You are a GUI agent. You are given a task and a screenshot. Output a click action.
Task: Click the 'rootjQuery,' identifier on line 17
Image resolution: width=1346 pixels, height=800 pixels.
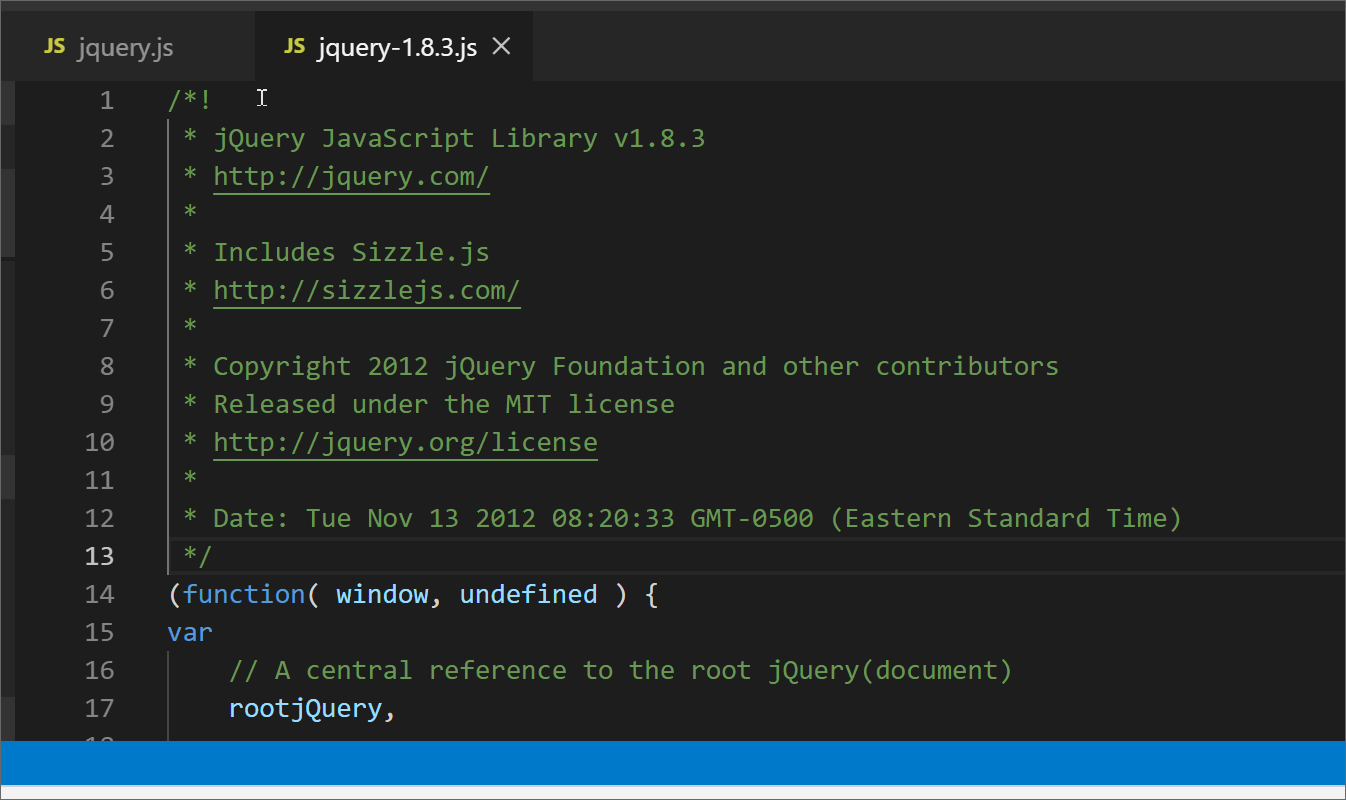click(x=313, y=708)
